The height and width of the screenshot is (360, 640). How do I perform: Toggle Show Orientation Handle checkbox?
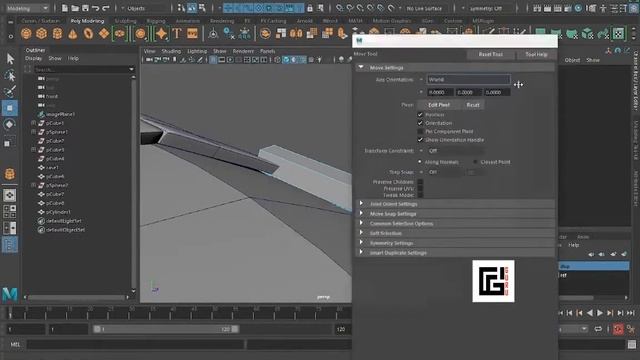click(420, 140)
